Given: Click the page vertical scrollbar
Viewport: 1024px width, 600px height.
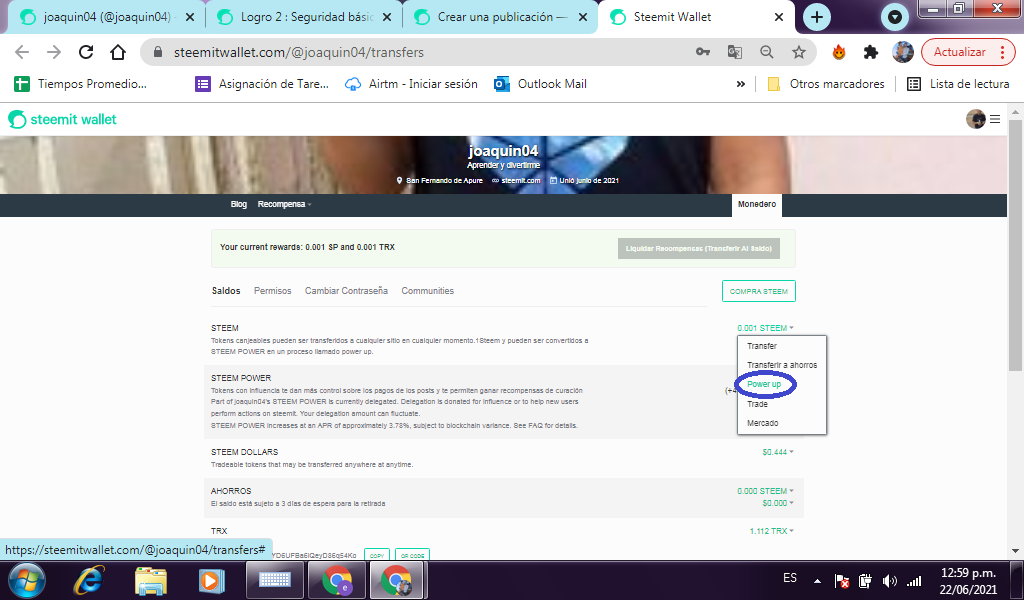Looking at the screenshot, I should (x=1015, y=247).
